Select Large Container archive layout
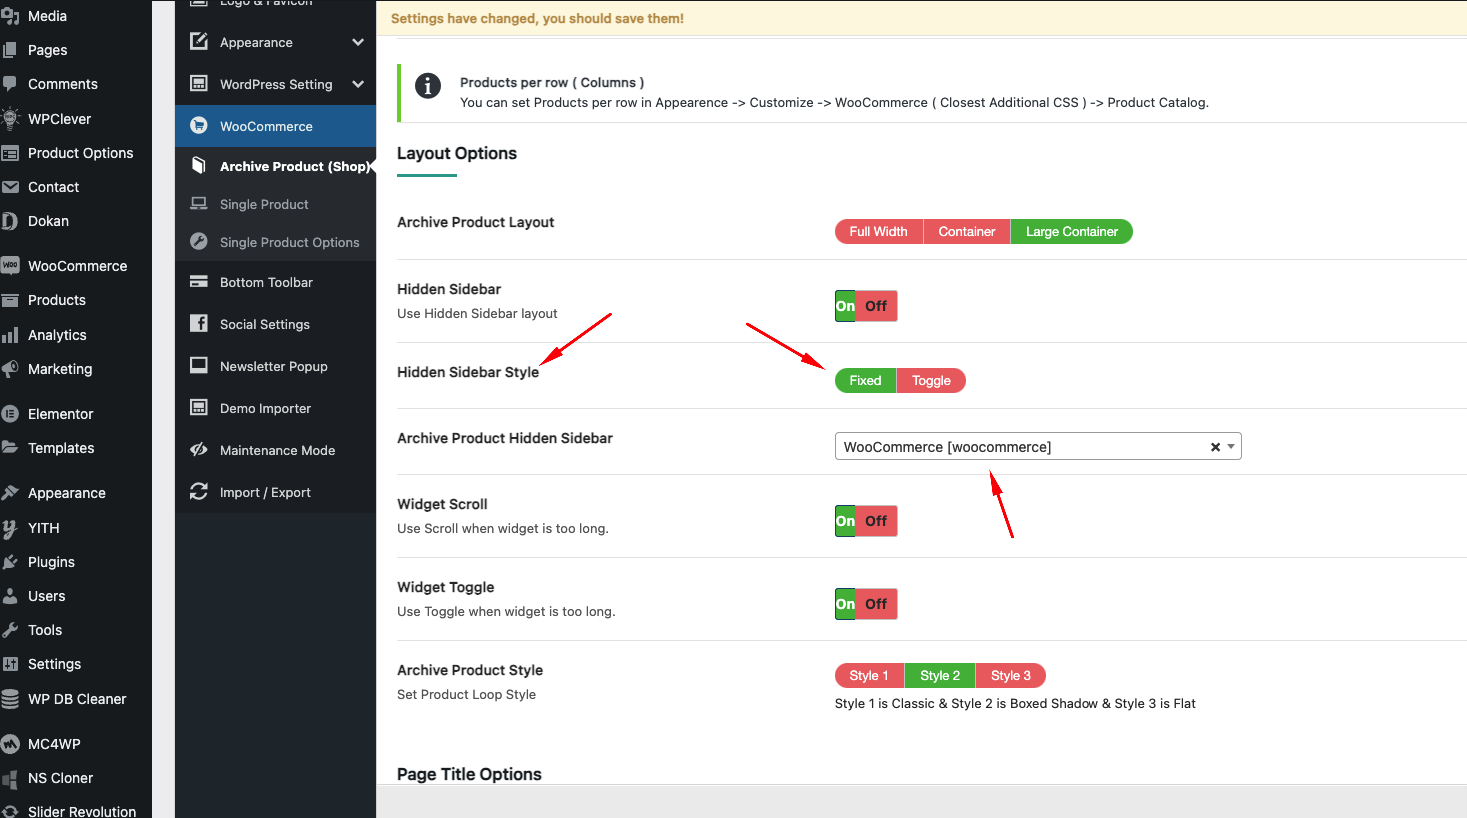The width and height of the screenshot is (1467, 818). (x=1072, y=232)
